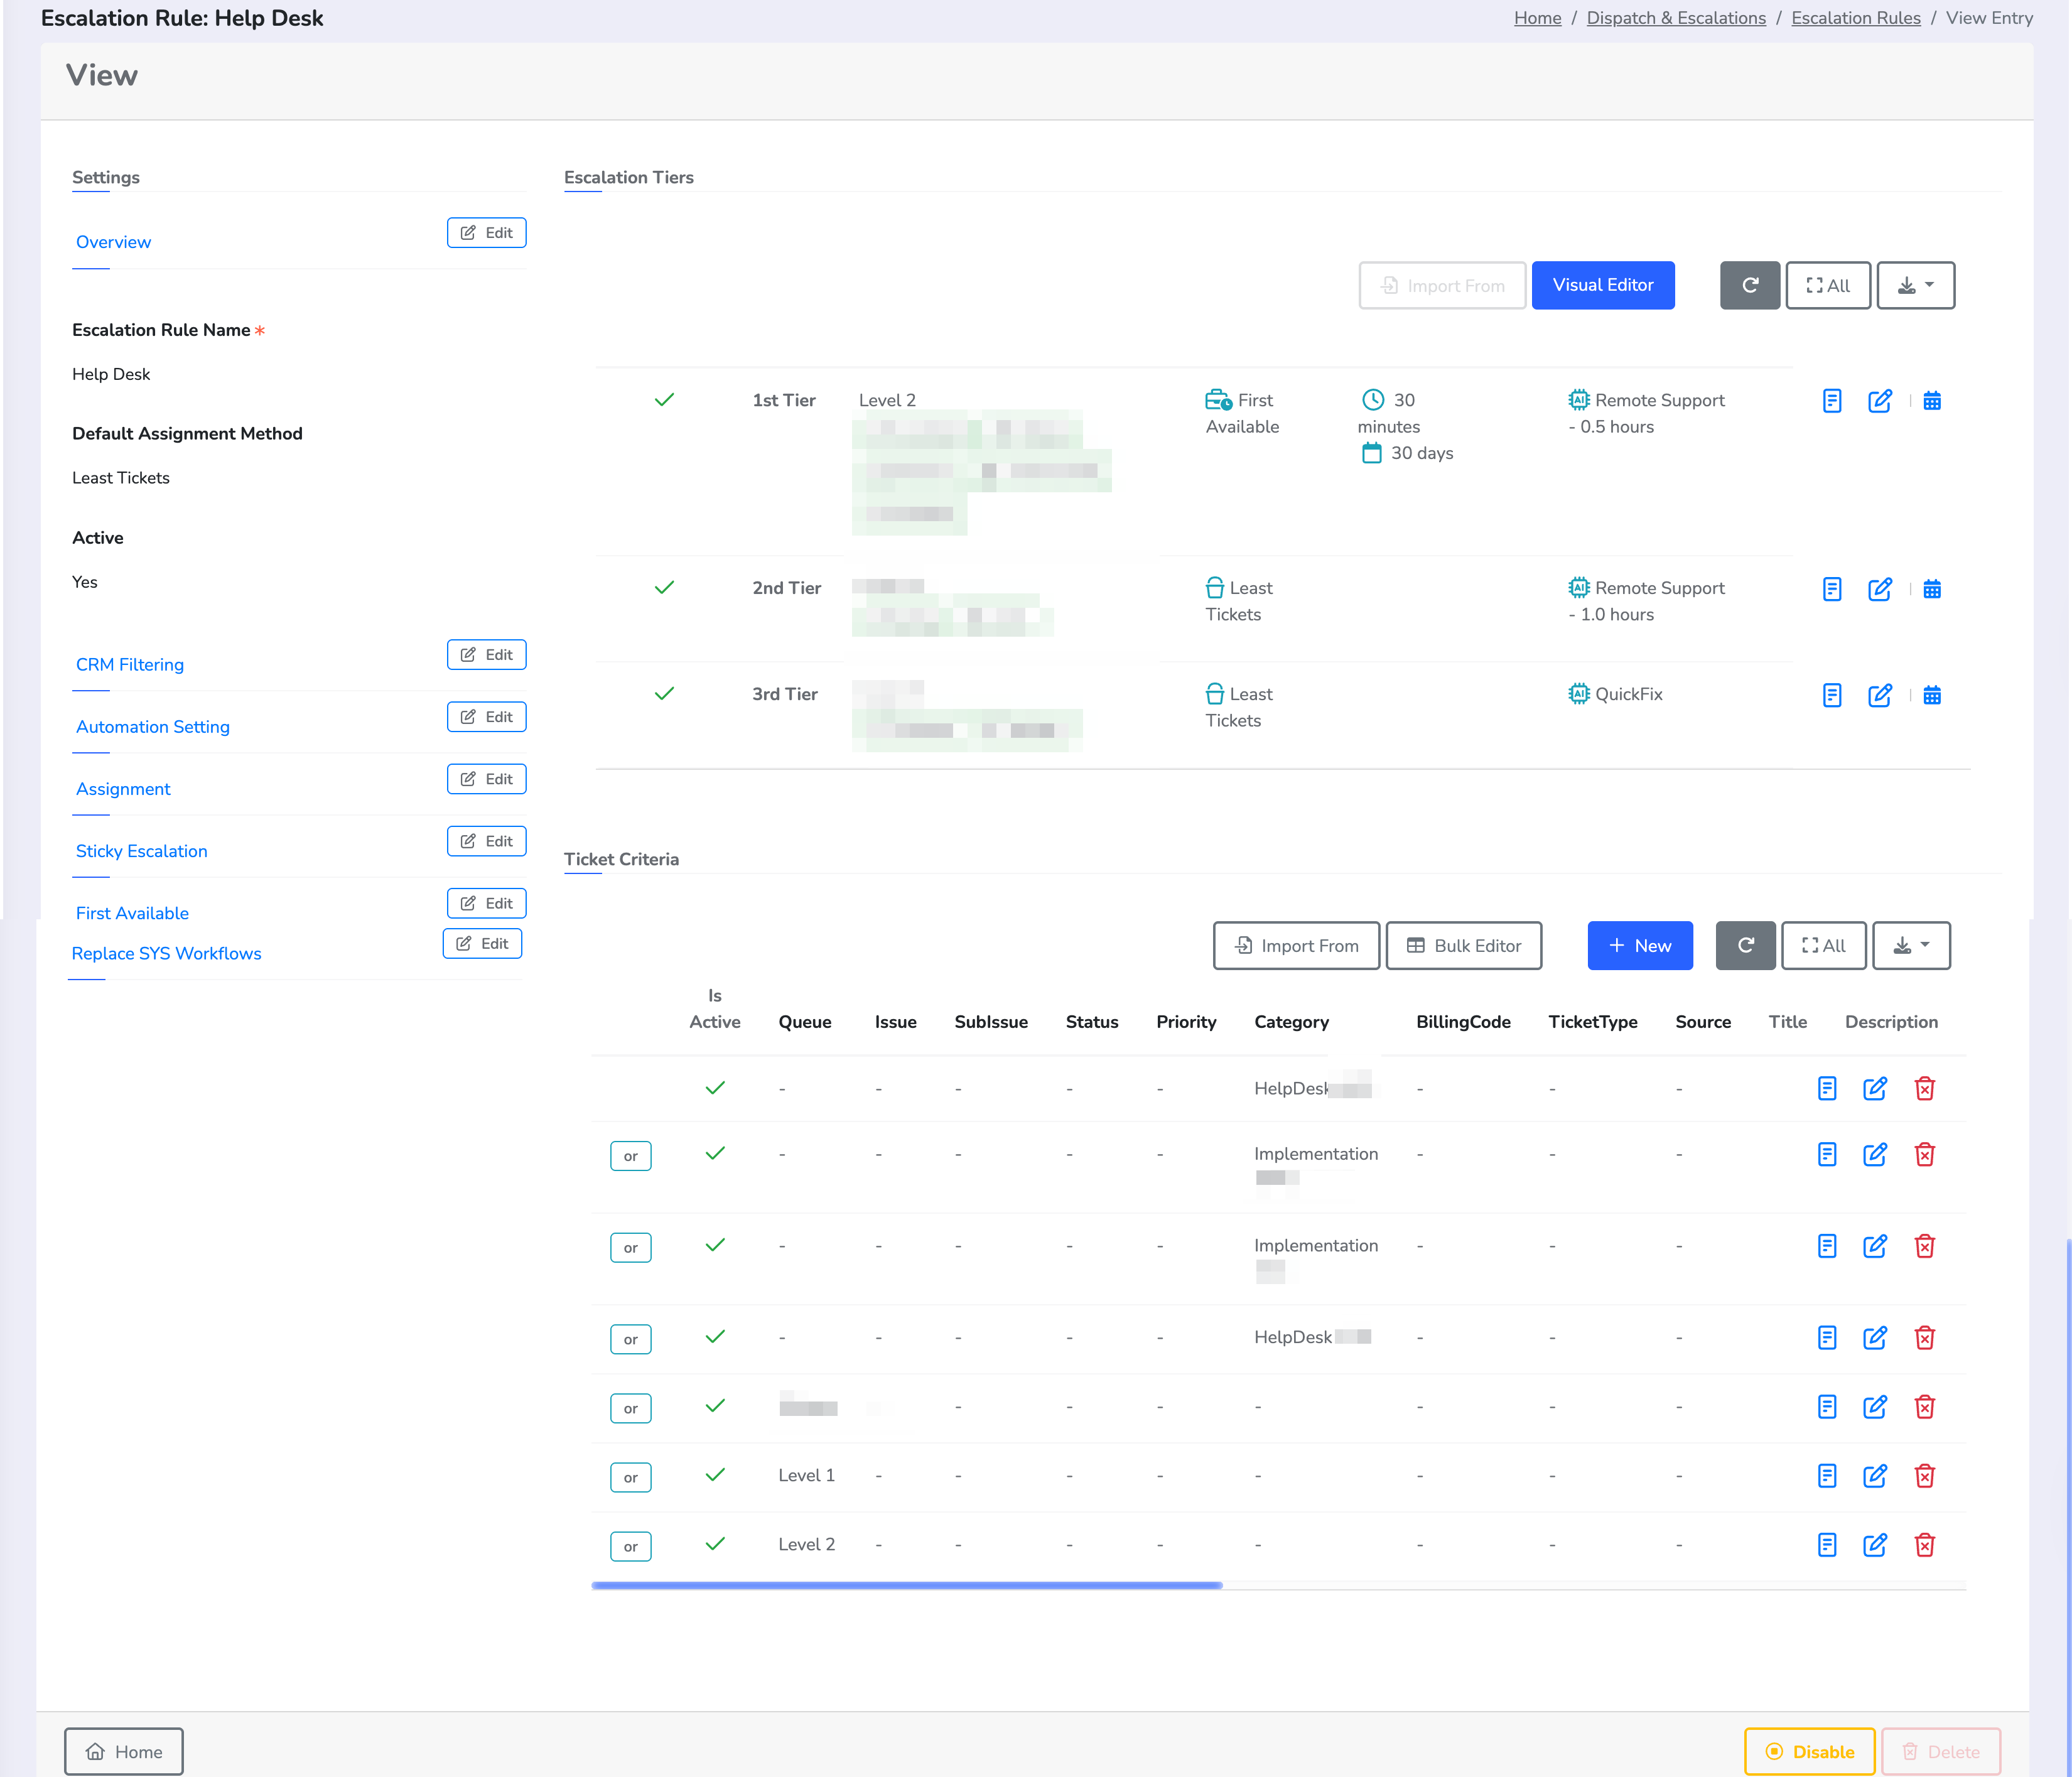Screen dimensions: 2072x1777
Task: Toggle the or operator on Level 2 row
Action: [x=630, y=1546]
